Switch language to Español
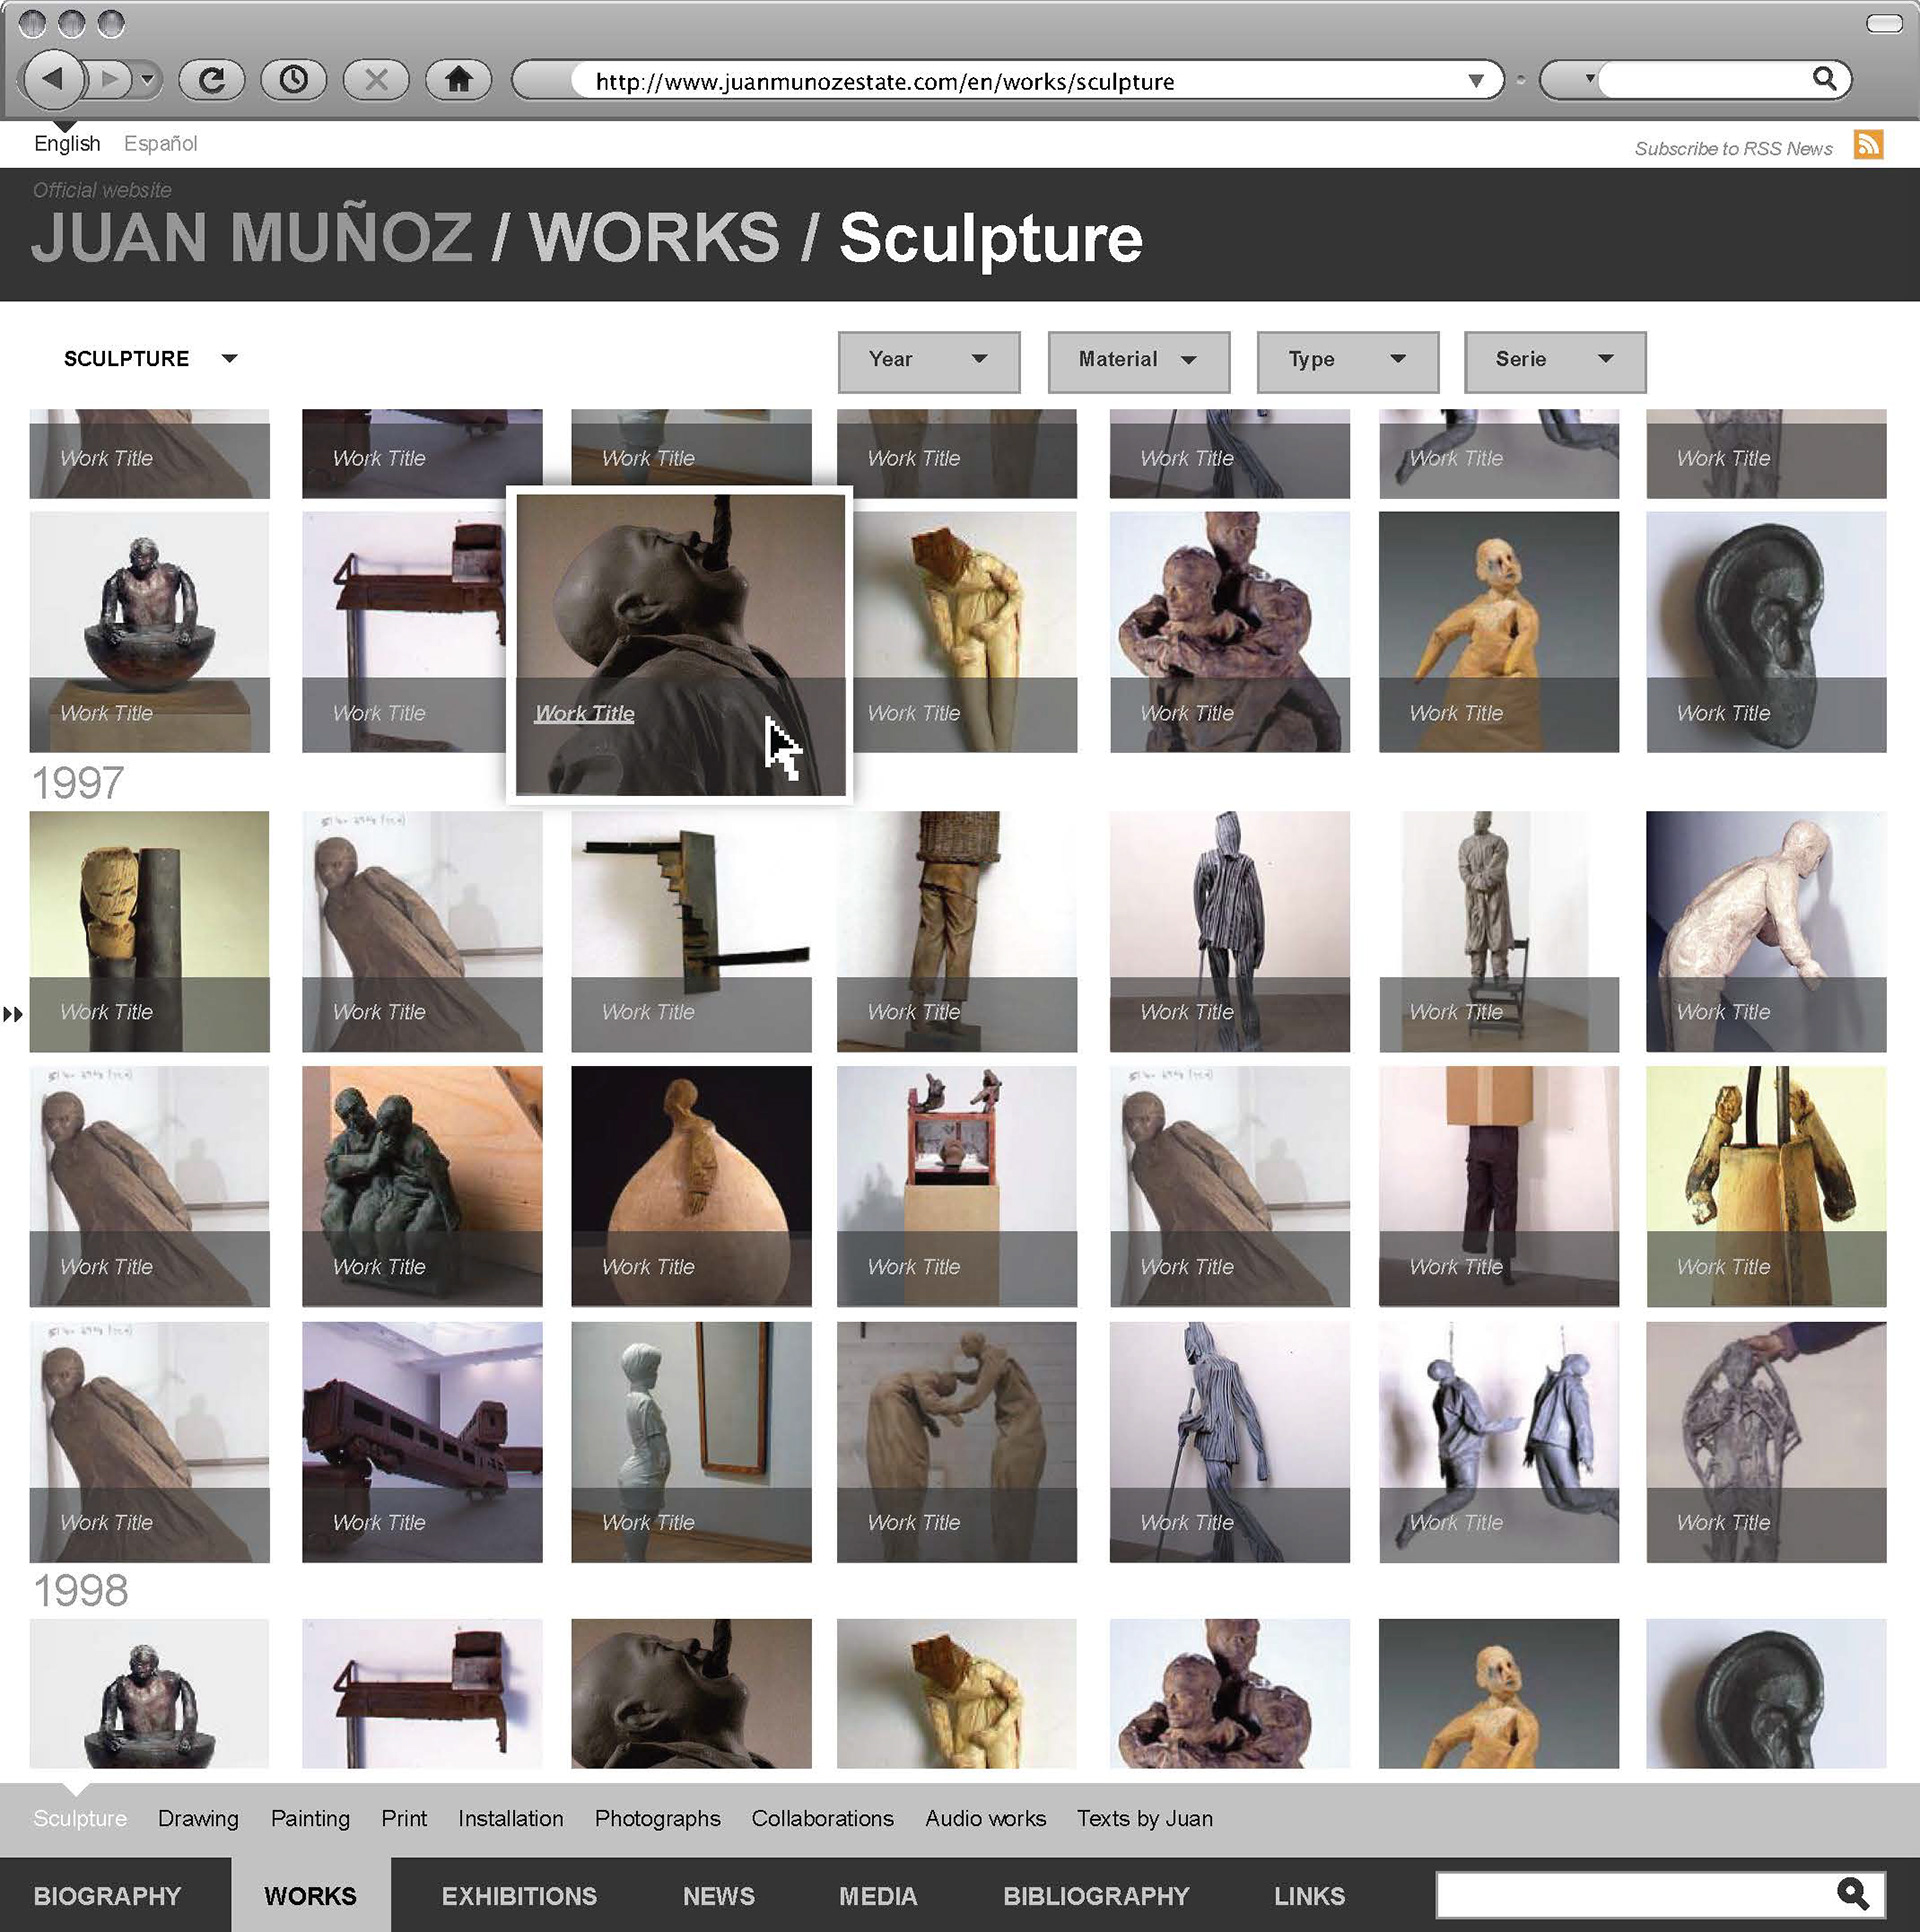The image size is (1920, 1932). (160, 143)
